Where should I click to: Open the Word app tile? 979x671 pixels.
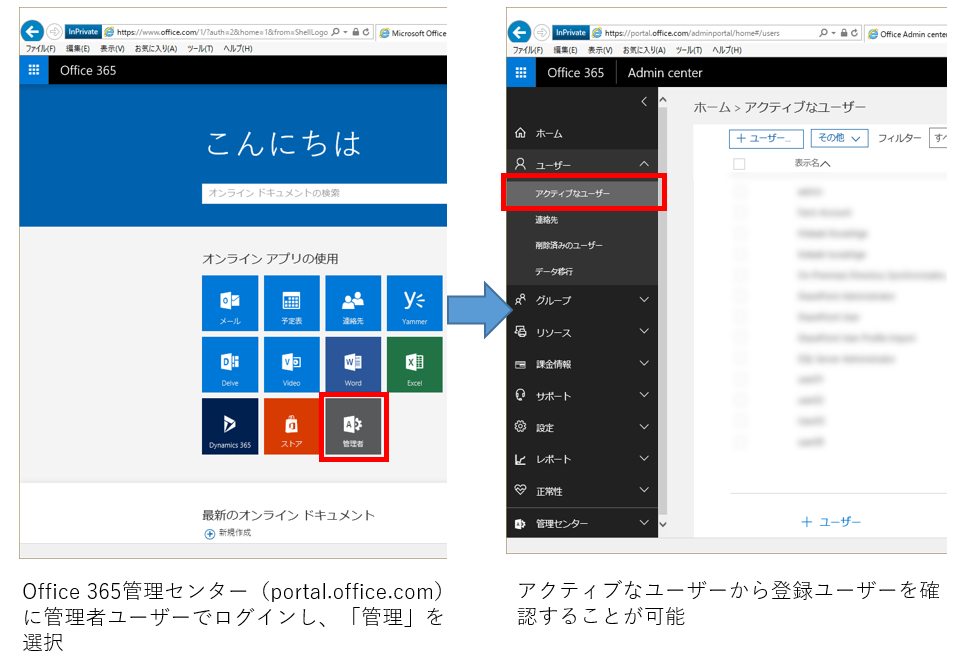point(353,365)
